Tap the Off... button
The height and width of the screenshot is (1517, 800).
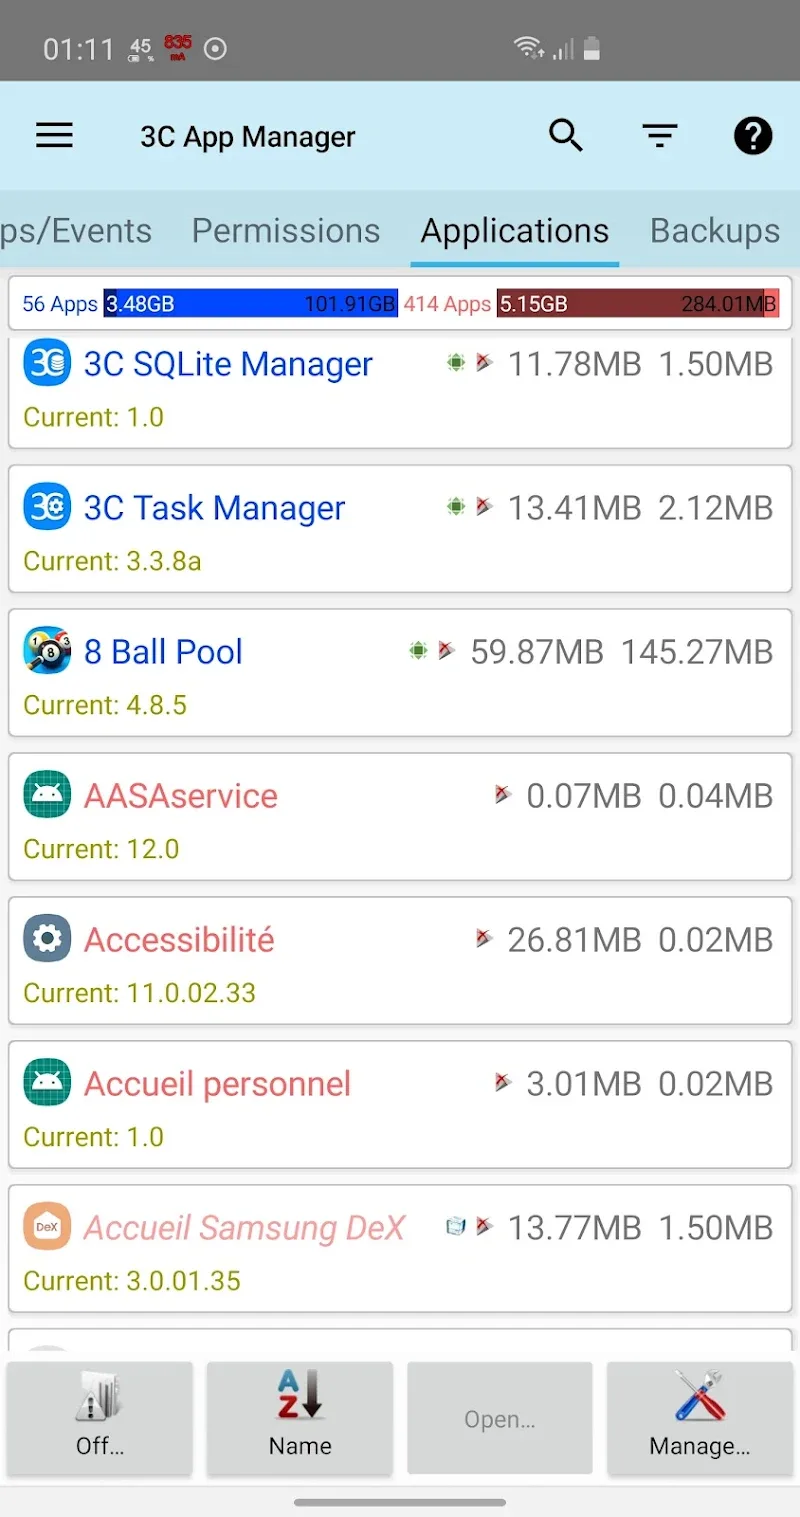point(100,1418)
